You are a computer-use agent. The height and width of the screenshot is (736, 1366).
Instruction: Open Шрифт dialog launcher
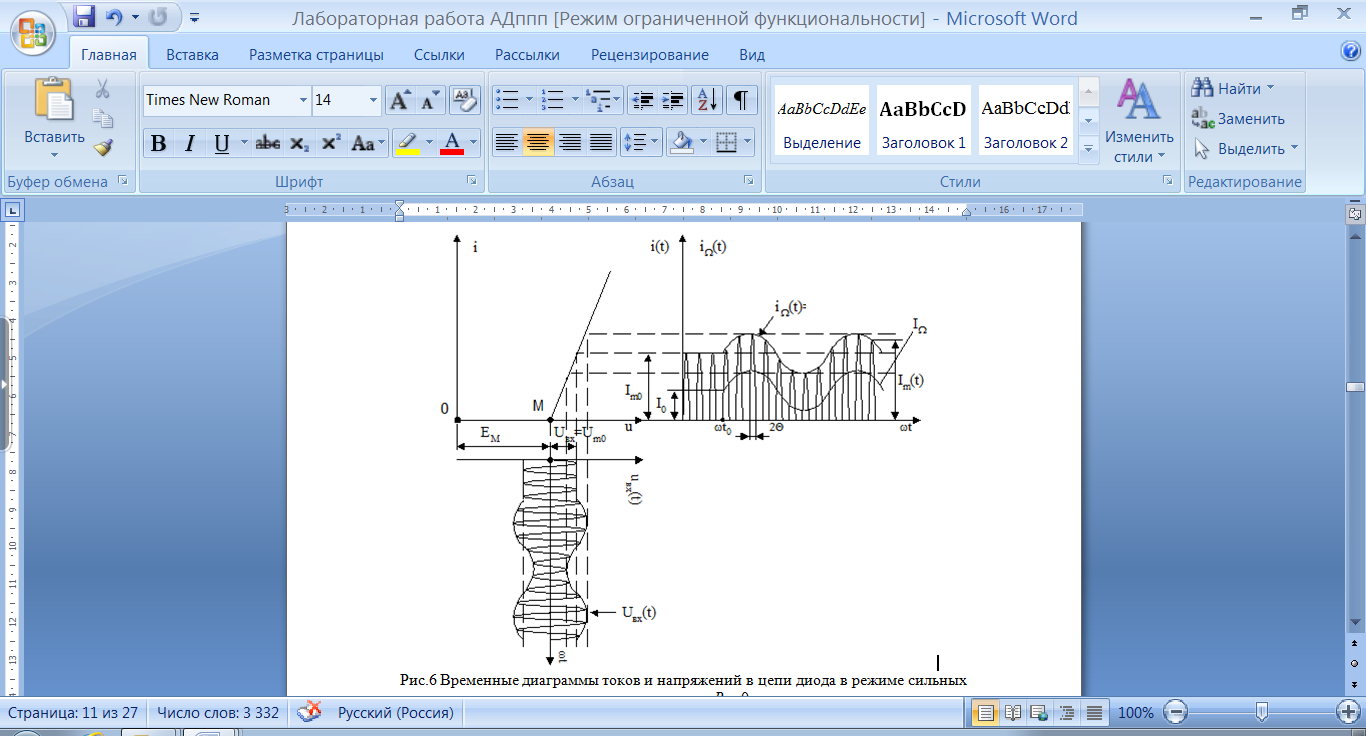(x=471, y=181)
